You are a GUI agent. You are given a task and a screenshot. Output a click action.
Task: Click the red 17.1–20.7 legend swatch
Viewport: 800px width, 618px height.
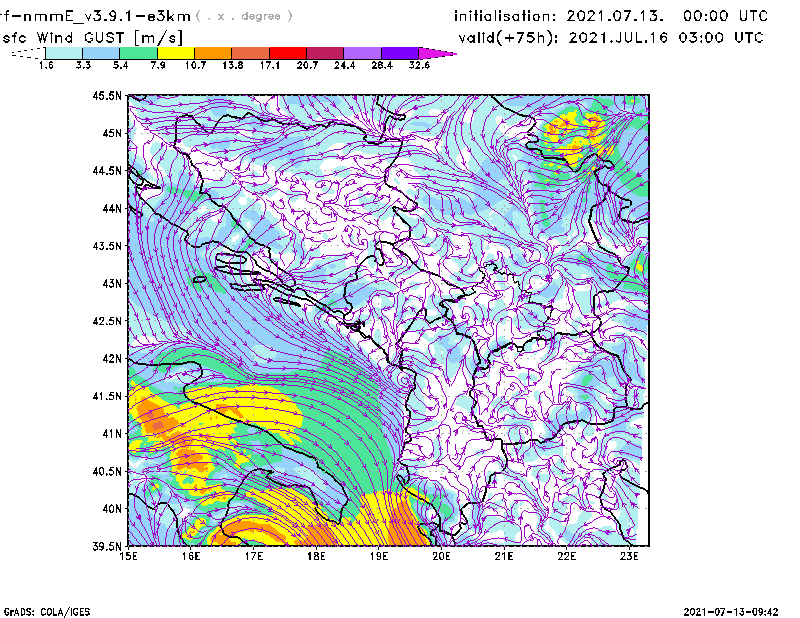[288, 53]
